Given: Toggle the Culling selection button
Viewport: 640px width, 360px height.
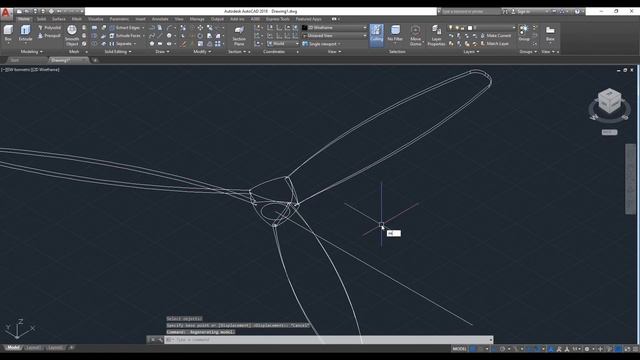Looking at the screenshot, I should [x=376, y=35].
